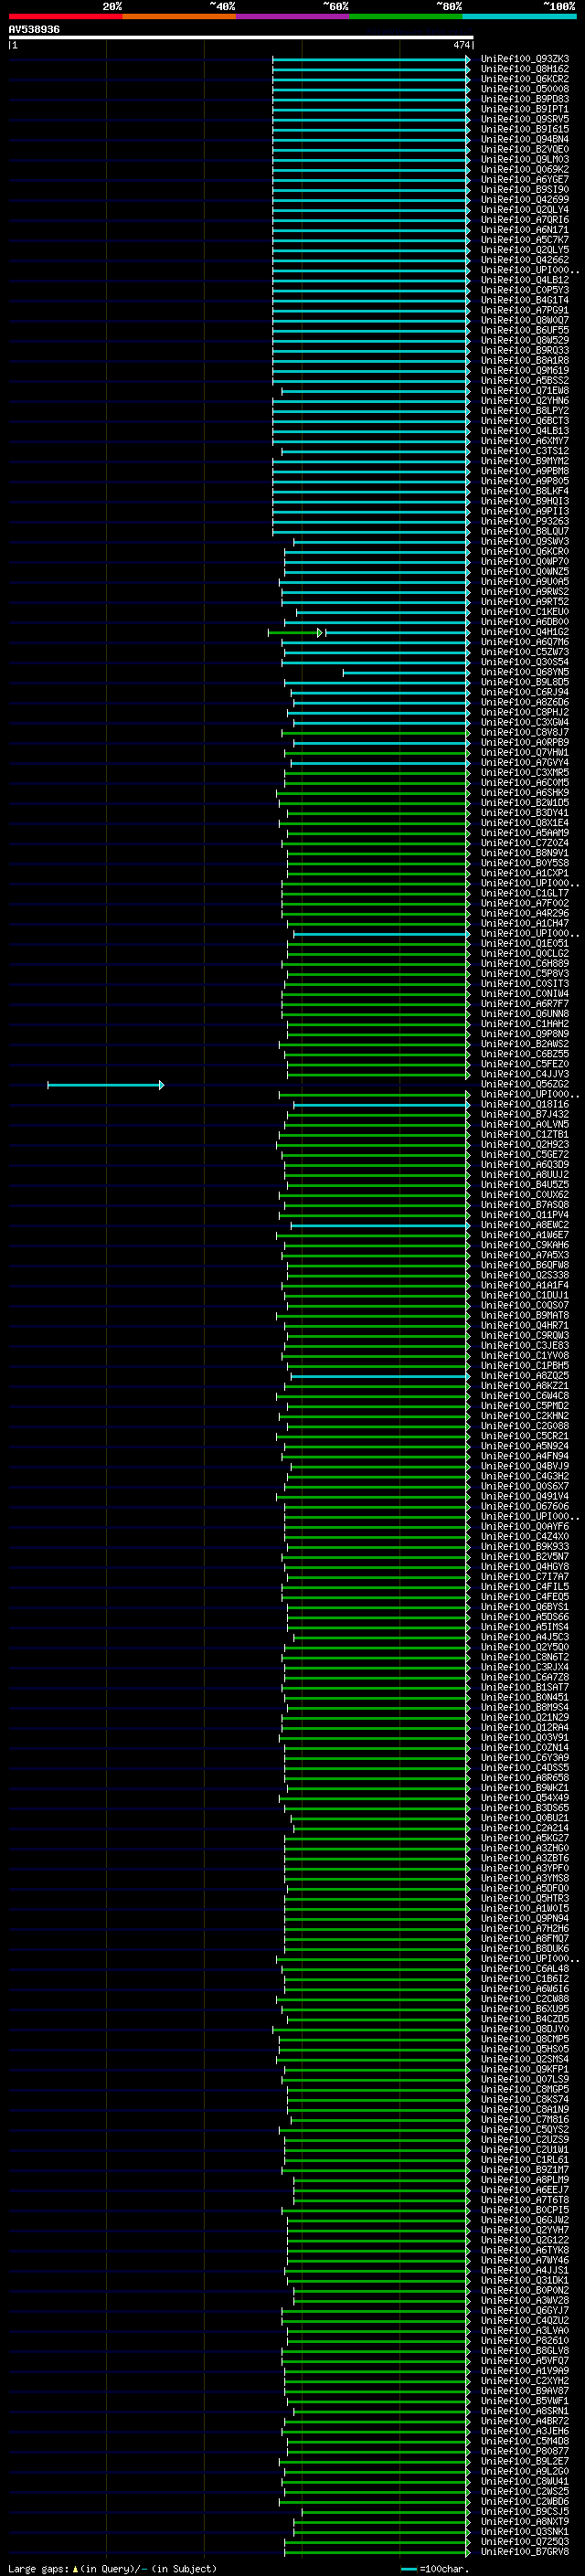Viewport: 585px width, 2576px height.
Task: Select hit label UniRef100_Q68YN5
Action: (x=525, y=673)
